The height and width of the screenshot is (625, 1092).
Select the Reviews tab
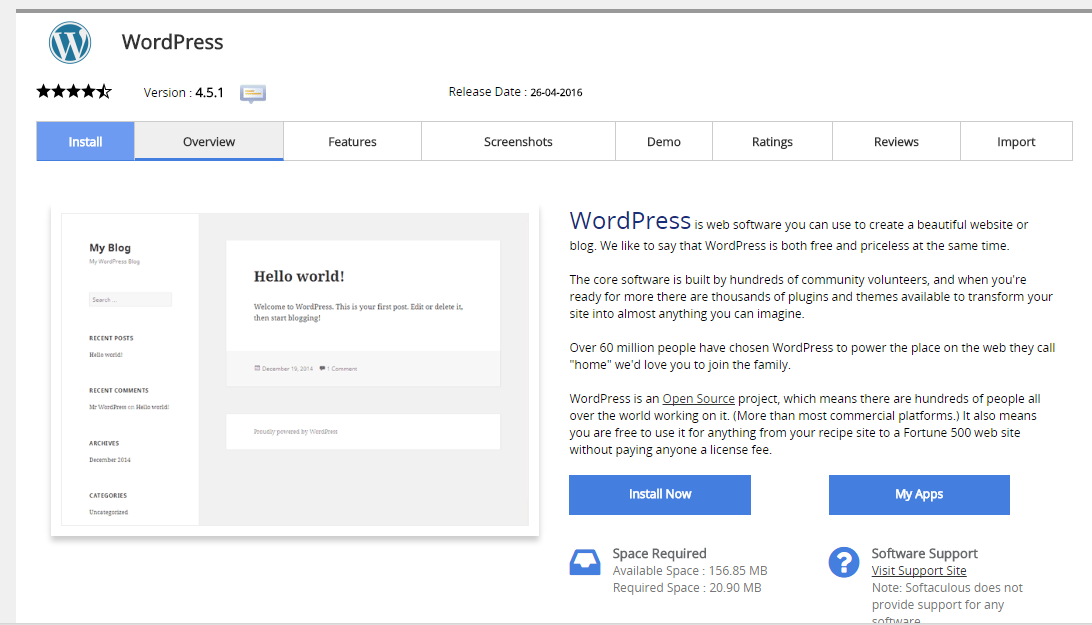tap(896, 141)
